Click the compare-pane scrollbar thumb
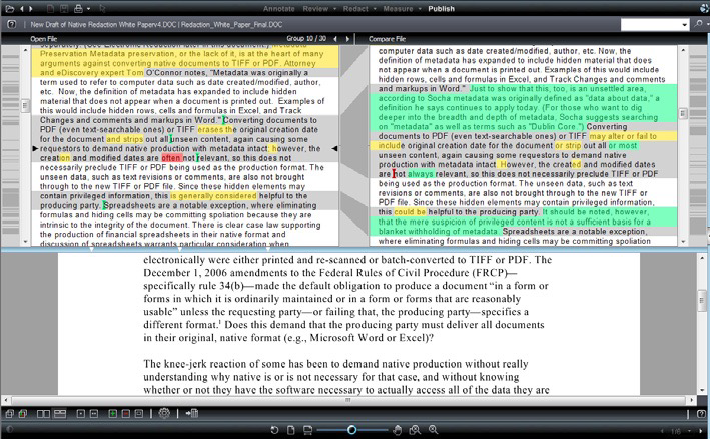Viewport: 710px width, 439px height. [683, 113]
